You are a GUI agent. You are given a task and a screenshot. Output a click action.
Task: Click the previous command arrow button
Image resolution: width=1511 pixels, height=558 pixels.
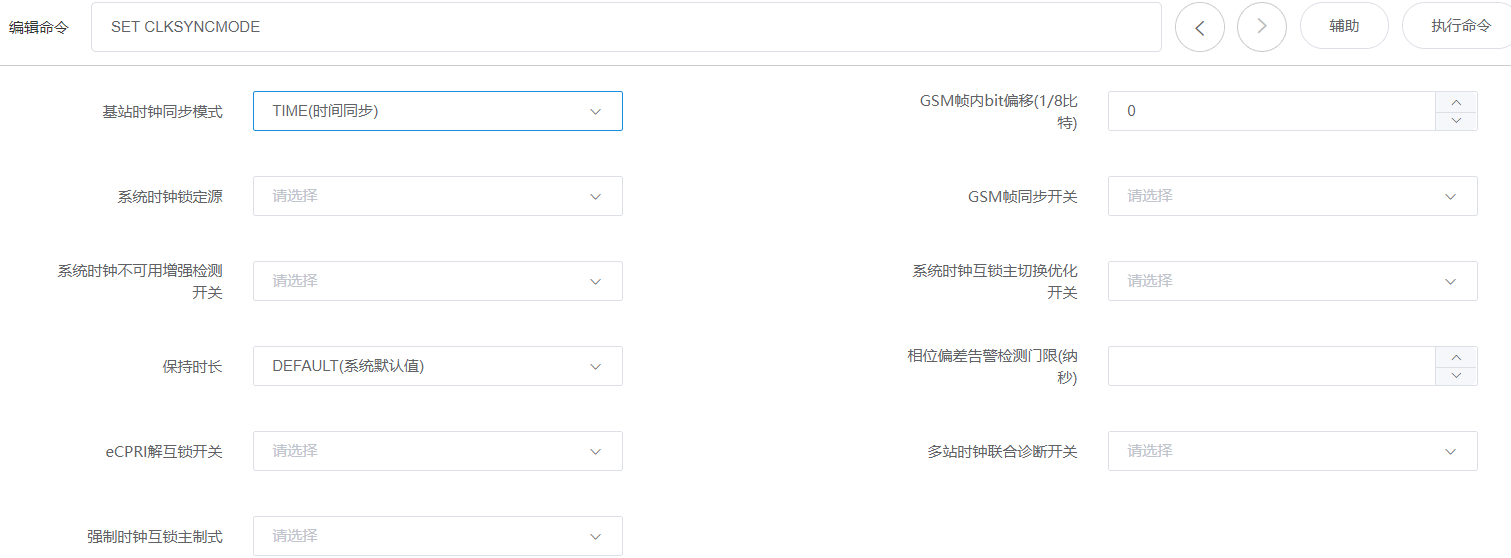pos(1200,27)
